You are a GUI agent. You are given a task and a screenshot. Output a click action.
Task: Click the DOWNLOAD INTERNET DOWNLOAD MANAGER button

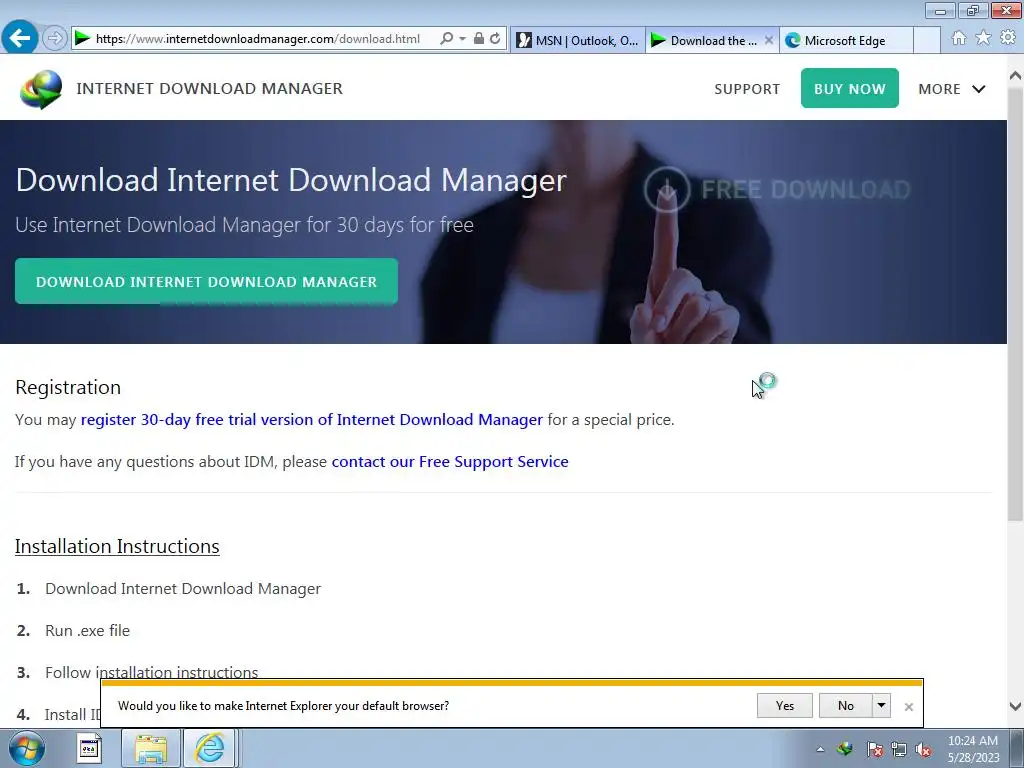[x=206, y=281]
